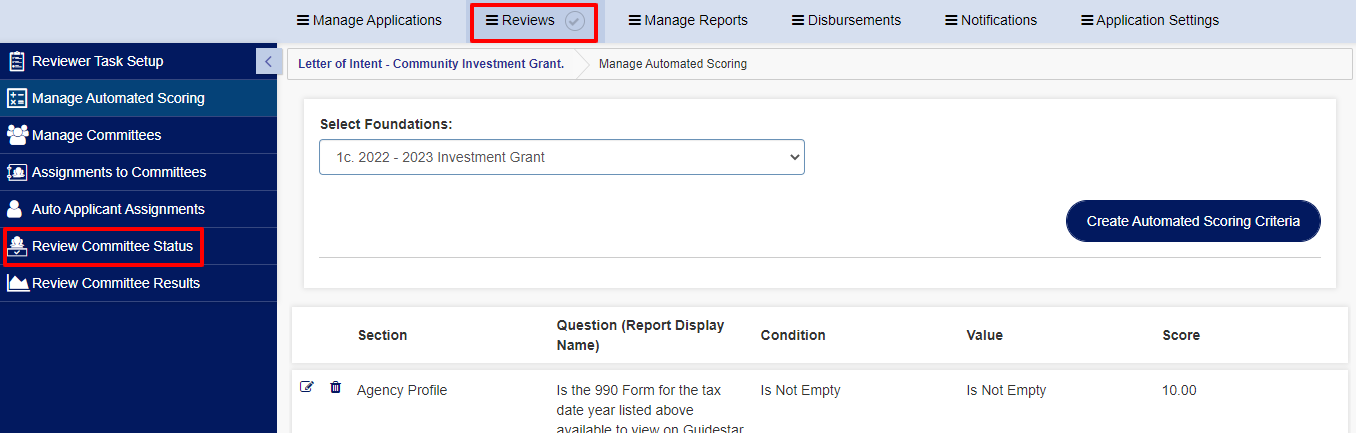Click the 10.00 score value
The image size is (1356, 433).
[1179, 390]
